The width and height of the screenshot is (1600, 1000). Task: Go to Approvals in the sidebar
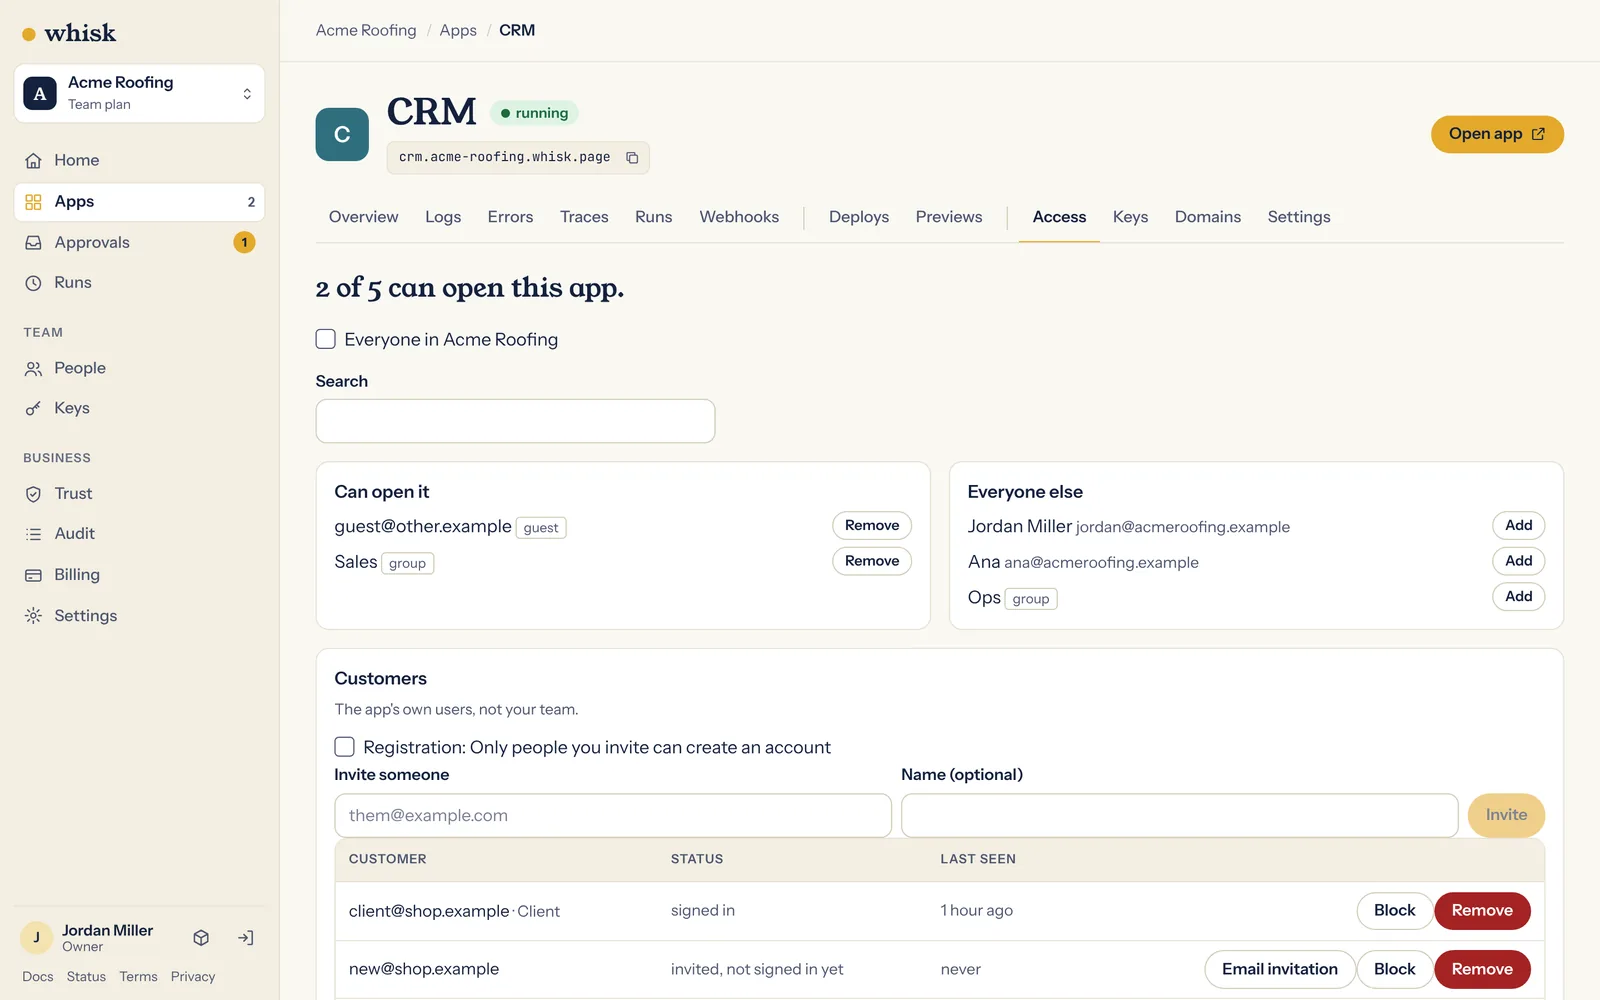point(139,242)
